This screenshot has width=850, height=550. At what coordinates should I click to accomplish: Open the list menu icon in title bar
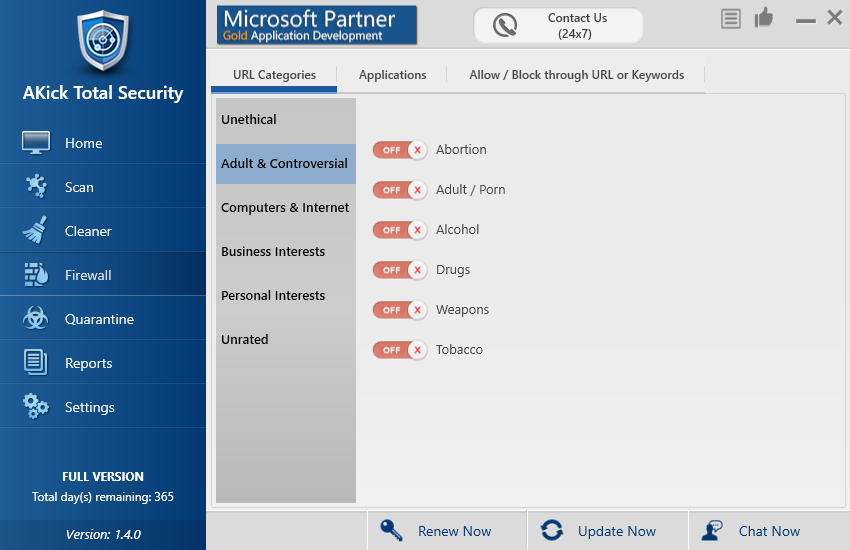731,19
